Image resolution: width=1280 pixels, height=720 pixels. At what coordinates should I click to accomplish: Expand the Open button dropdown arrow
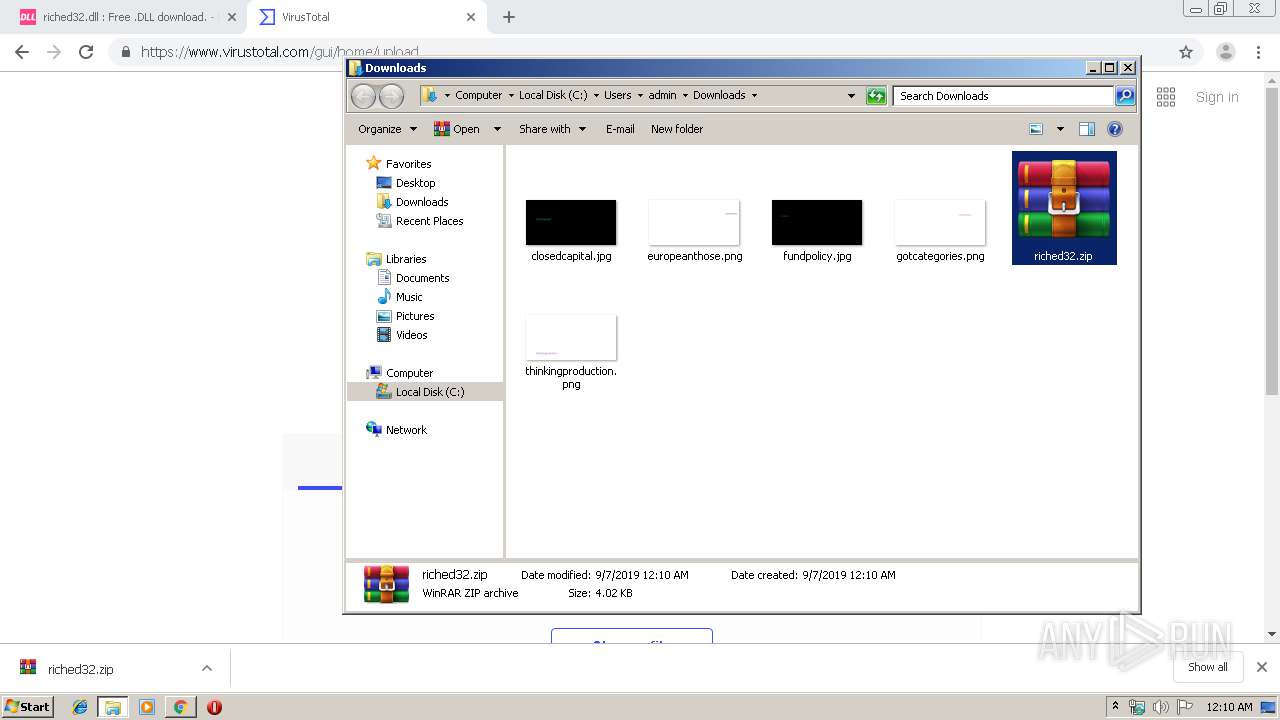point(497,129)
